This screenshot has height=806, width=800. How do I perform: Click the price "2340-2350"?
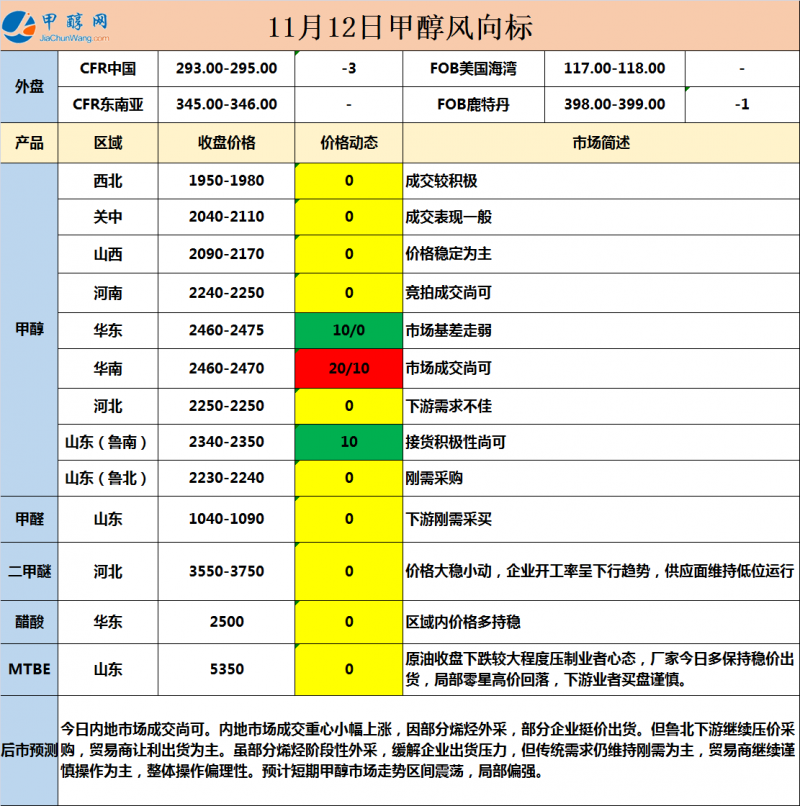click(x=226, y=442)
